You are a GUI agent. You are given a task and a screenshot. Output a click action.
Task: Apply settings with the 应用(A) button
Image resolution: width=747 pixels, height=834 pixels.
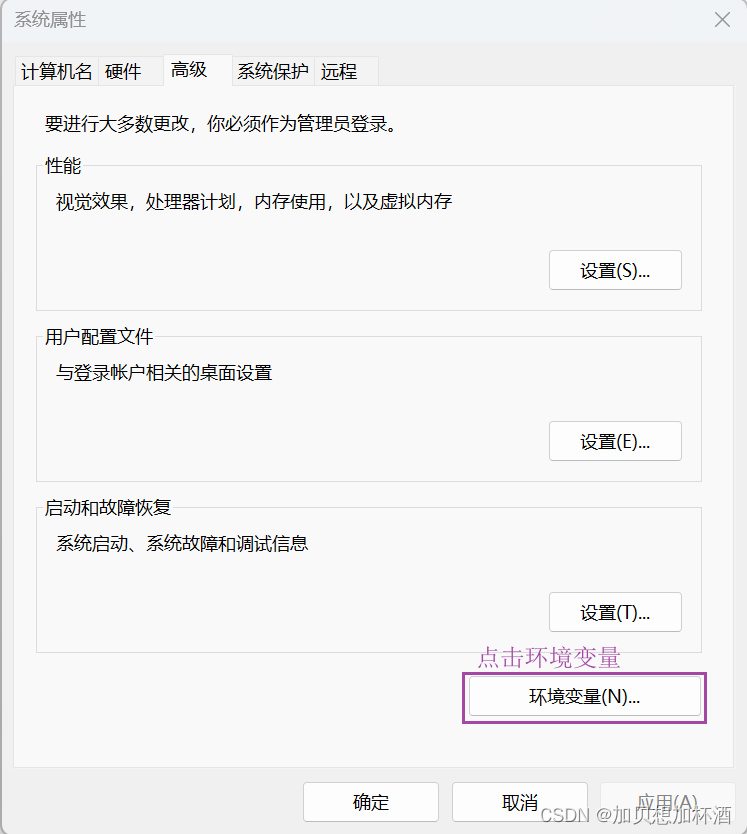tap(668, 801)
